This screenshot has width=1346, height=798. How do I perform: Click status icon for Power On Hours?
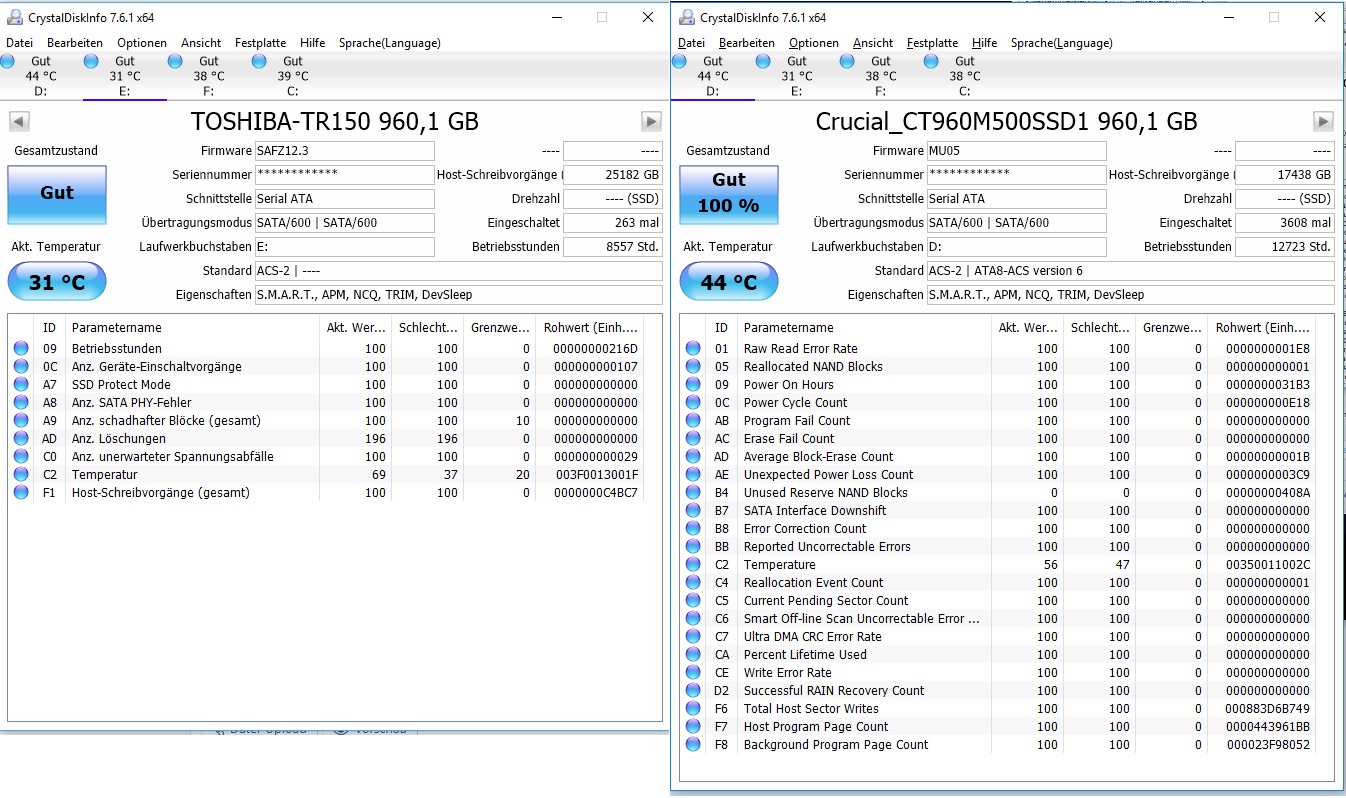coord(693,385)
